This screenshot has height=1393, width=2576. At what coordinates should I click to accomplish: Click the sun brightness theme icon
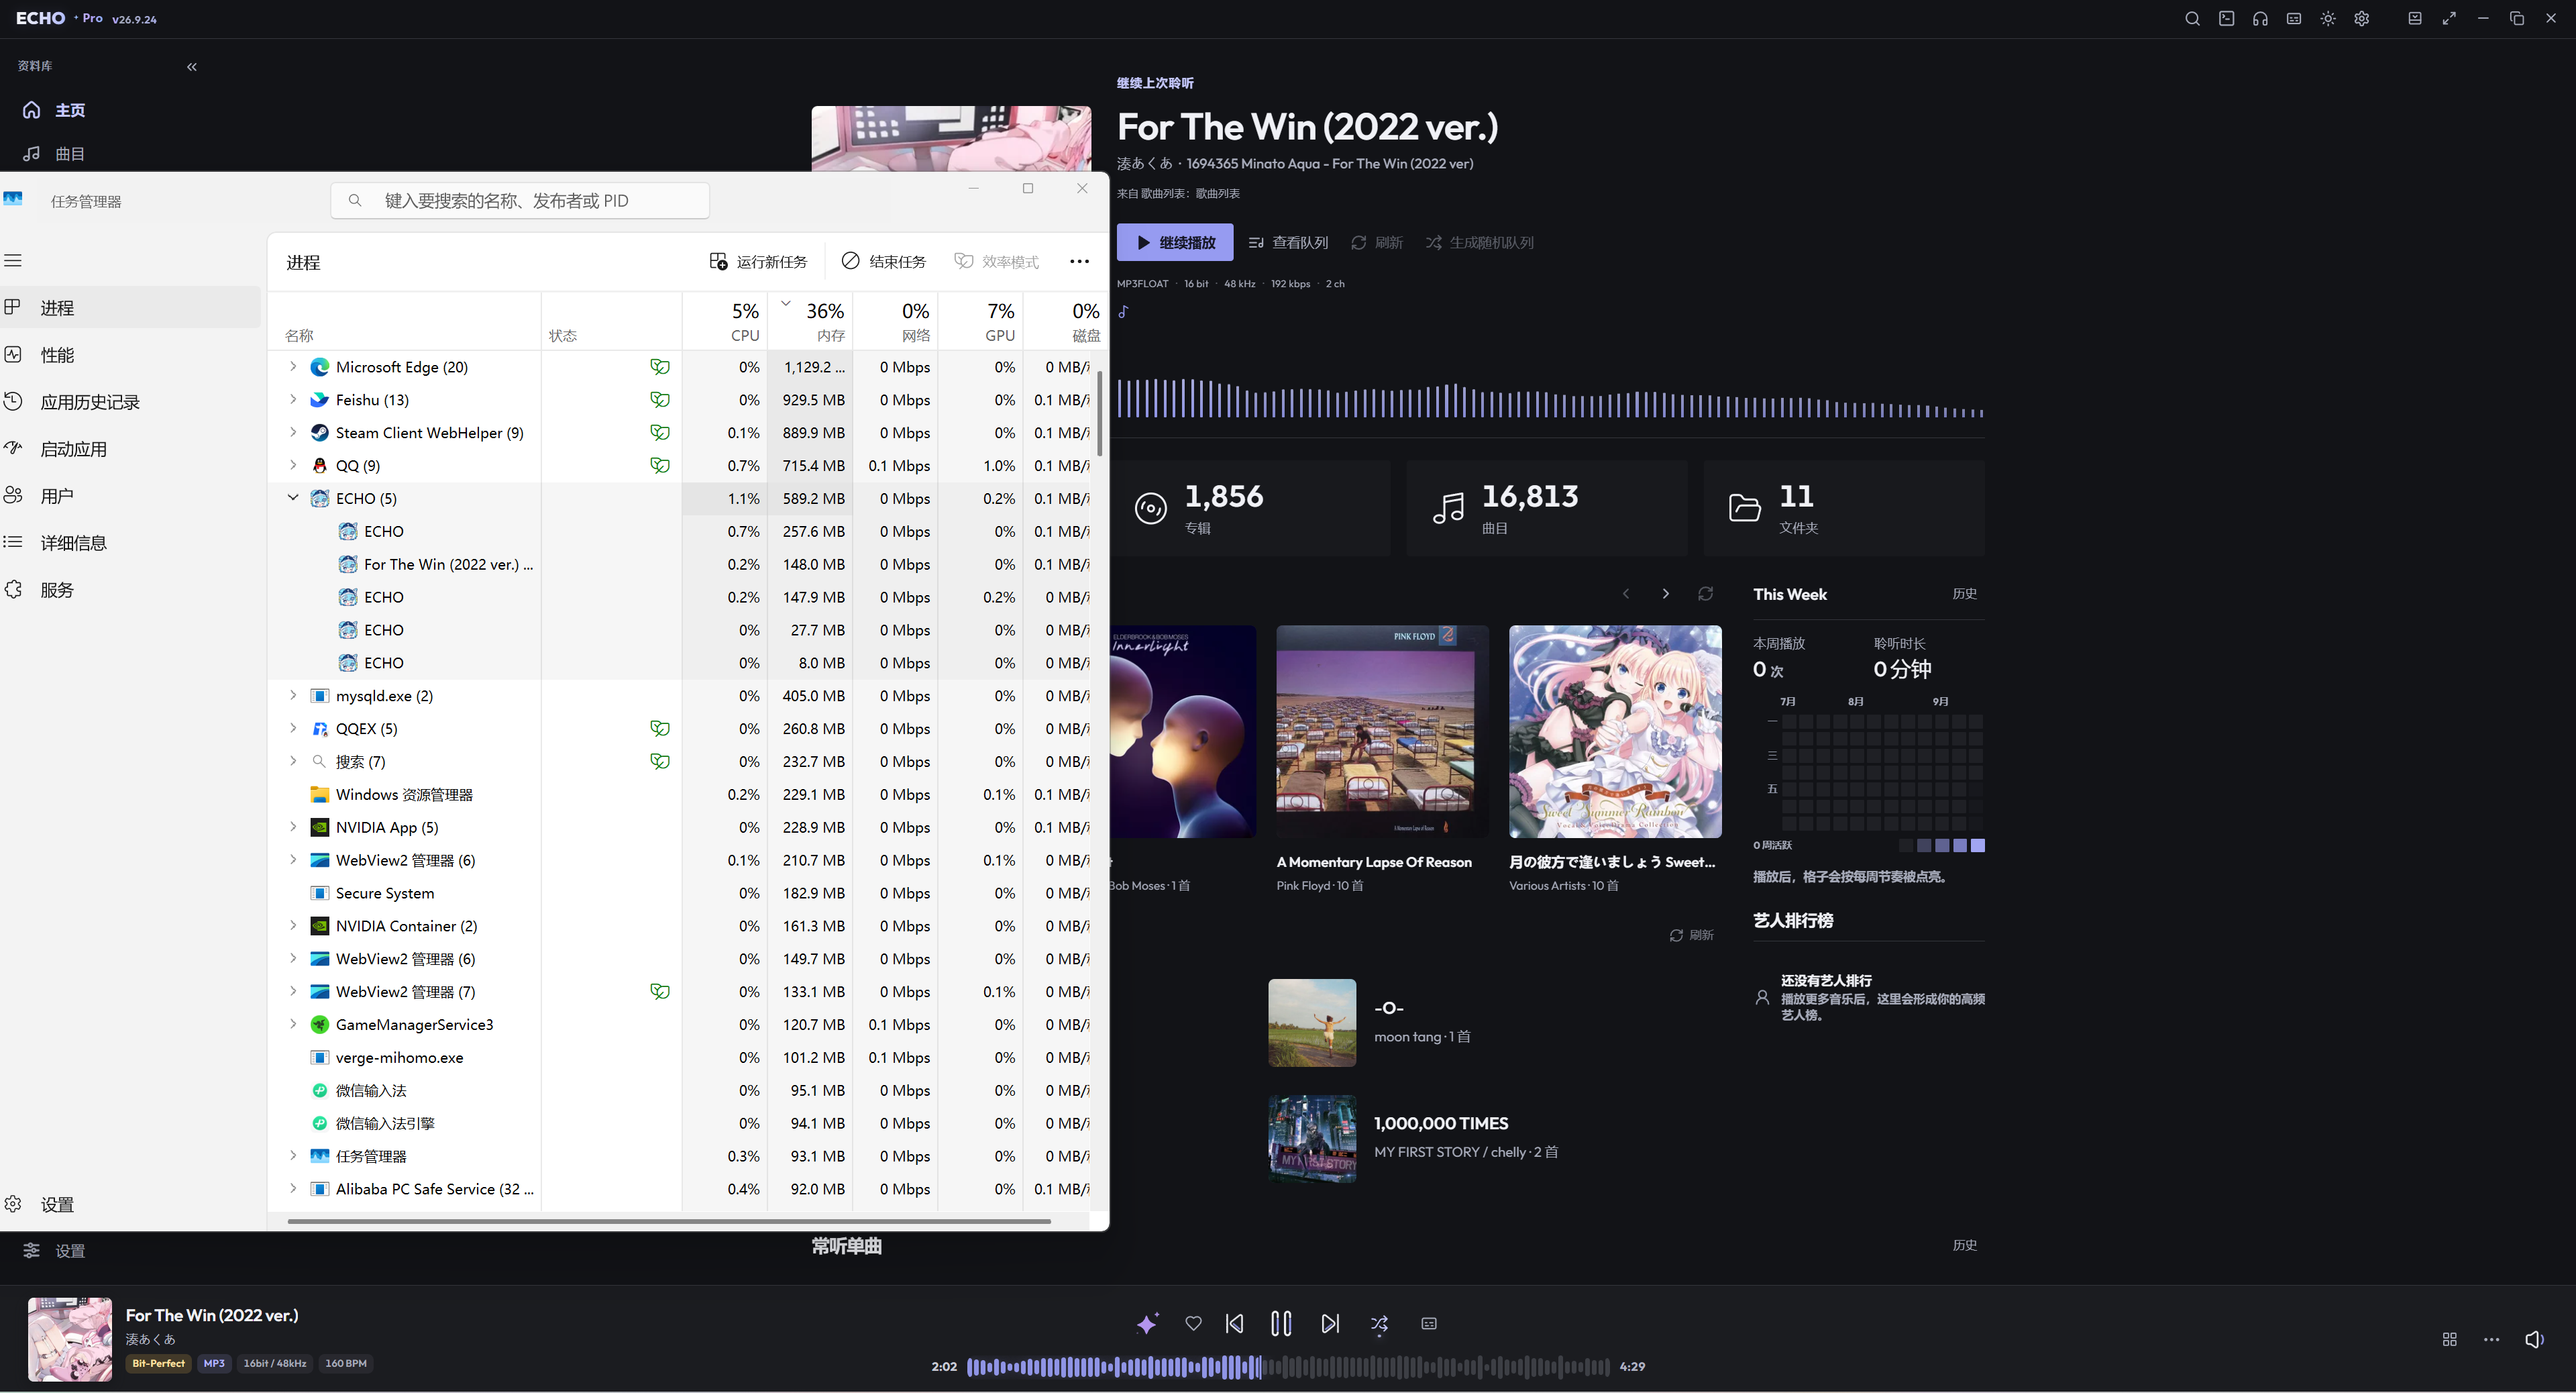(x=2328, y=19)
